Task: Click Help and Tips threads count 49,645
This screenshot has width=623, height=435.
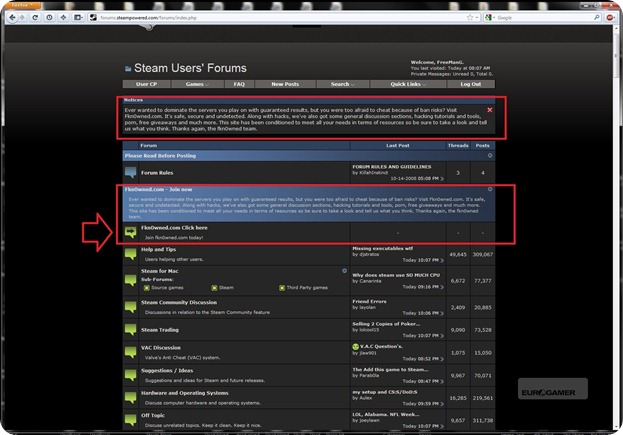Action: [458, 254]
